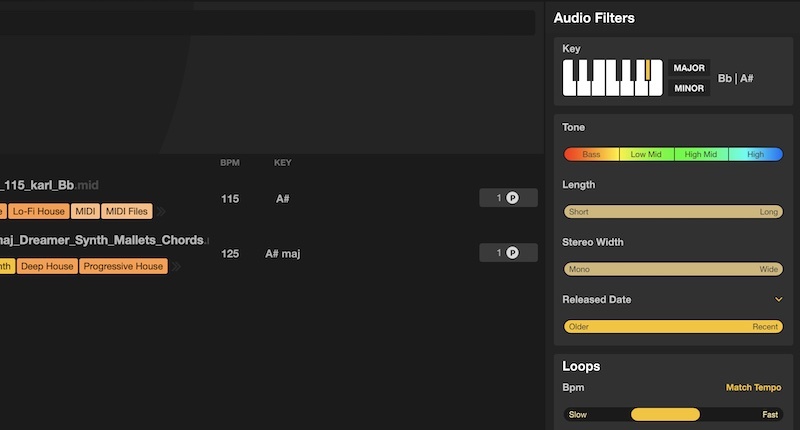Toggle the MINOR key filter
Screen dimensions: 800x430
[689, 88]
